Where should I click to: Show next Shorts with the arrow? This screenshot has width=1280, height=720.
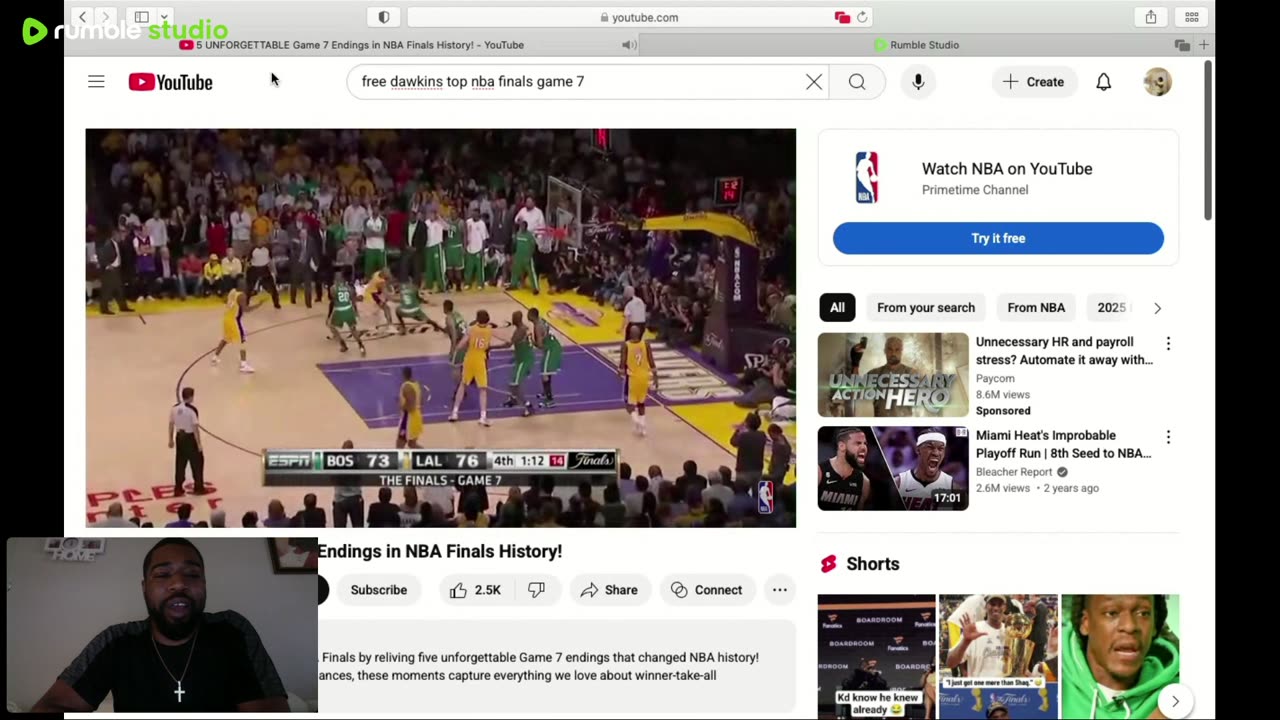point(1175,701)
